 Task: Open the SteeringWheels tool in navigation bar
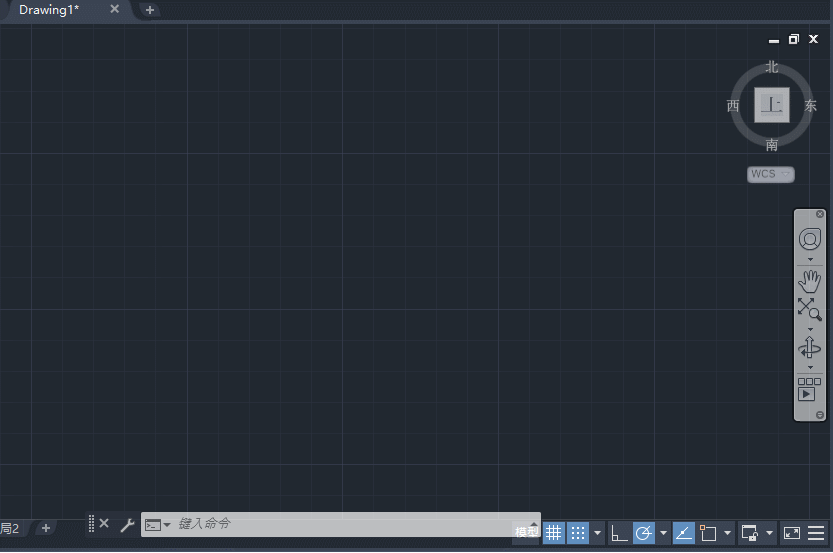click(x=810, y=239)
